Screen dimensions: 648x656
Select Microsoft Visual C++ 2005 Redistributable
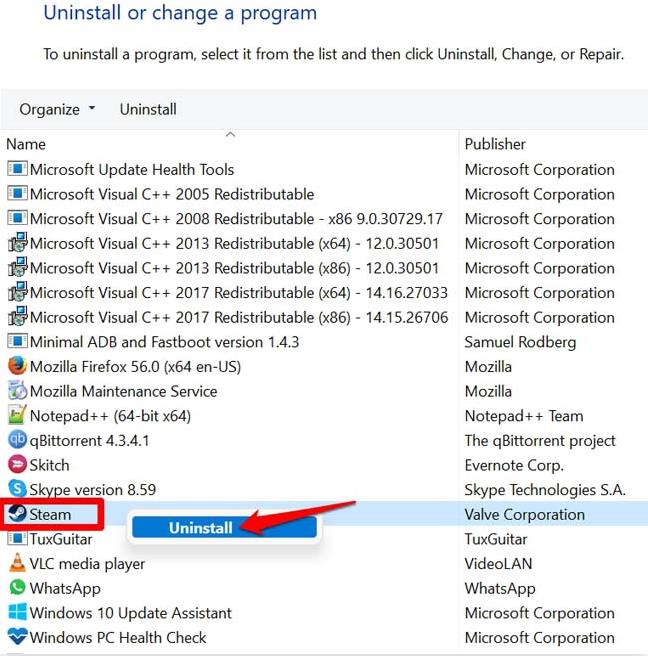172,194
